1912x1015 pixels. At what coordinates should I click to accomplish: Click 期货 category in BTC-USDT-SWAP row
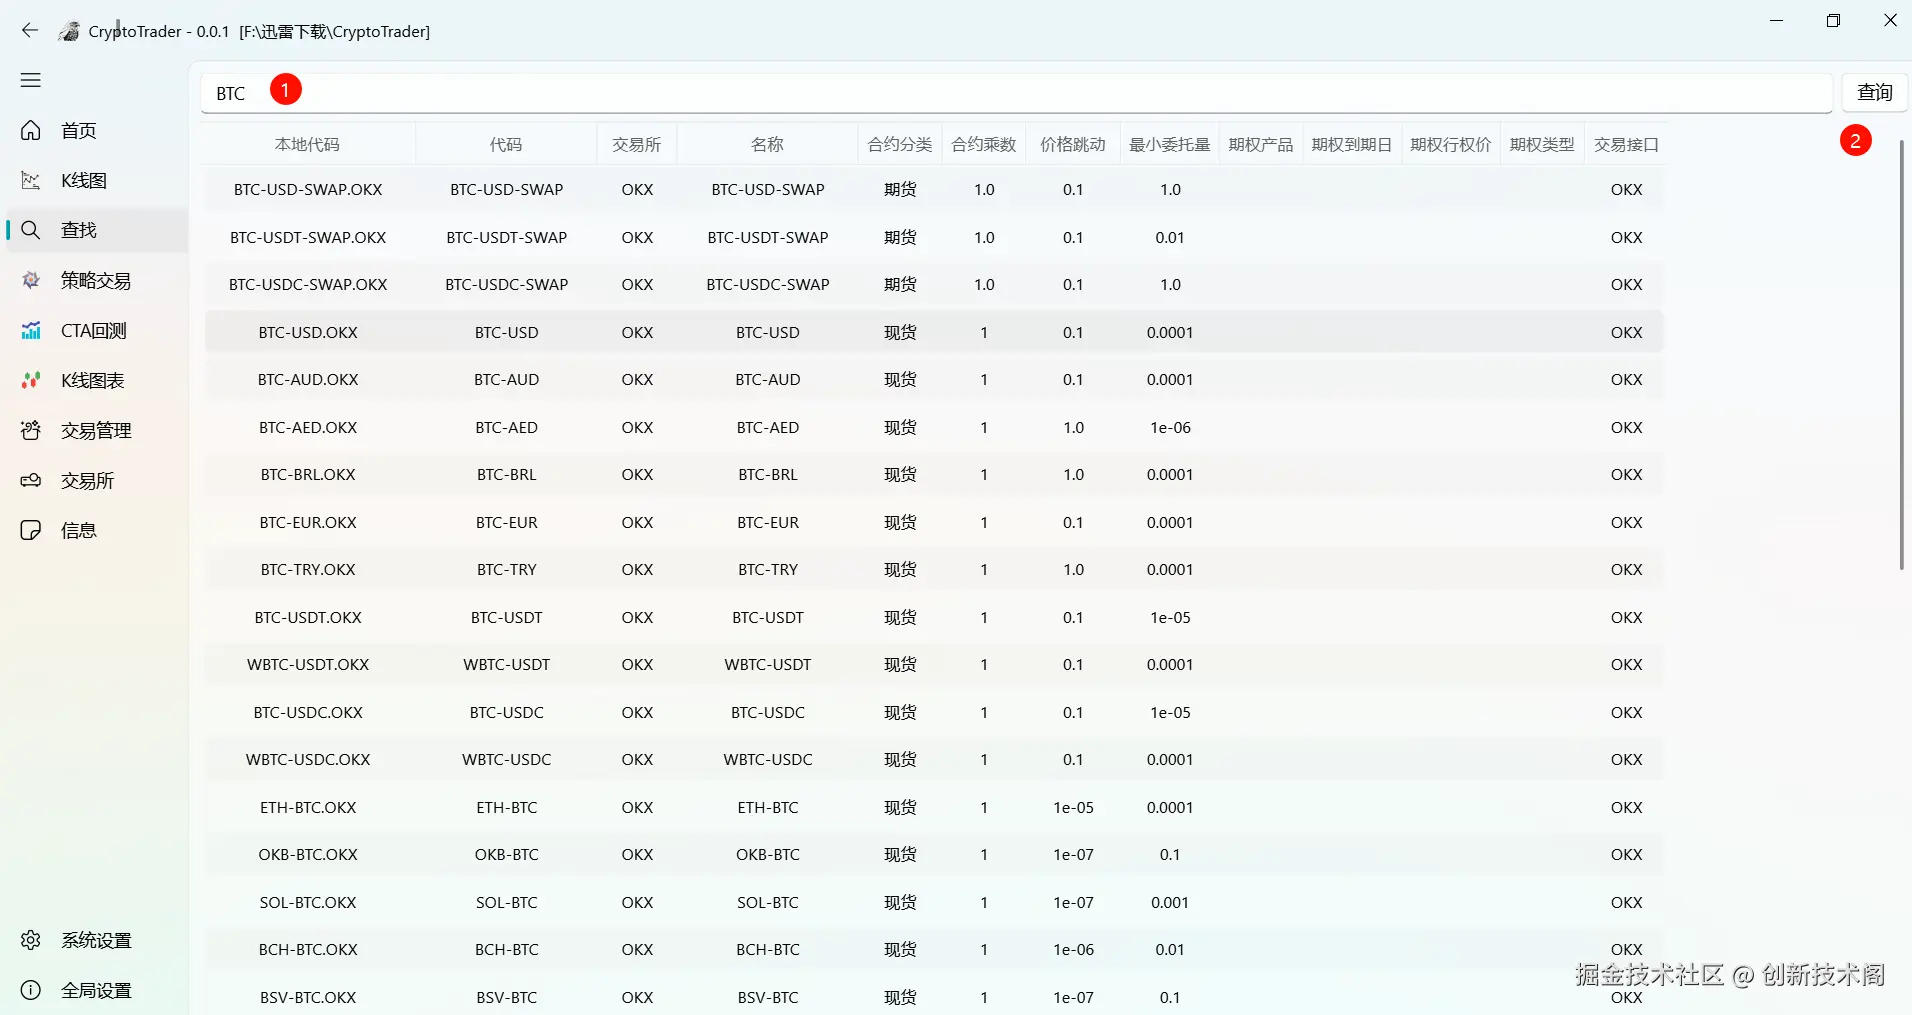(x=900, y=238)
